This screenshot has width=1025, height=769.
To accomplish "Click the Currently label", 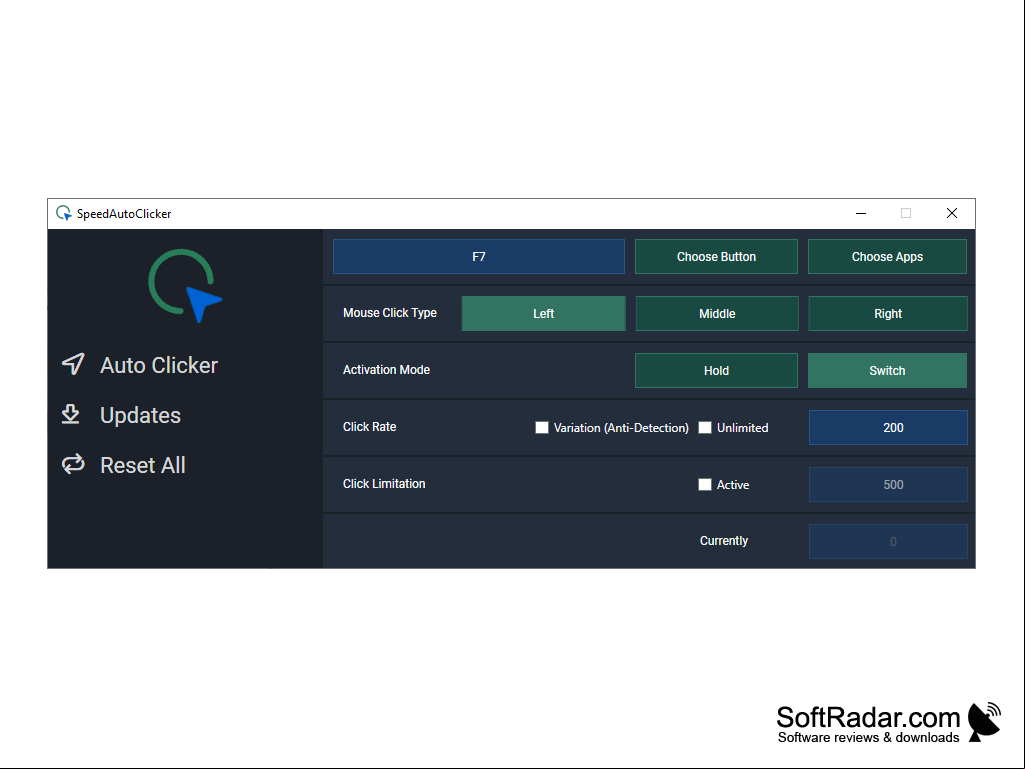I will click(x=724, y=541).
